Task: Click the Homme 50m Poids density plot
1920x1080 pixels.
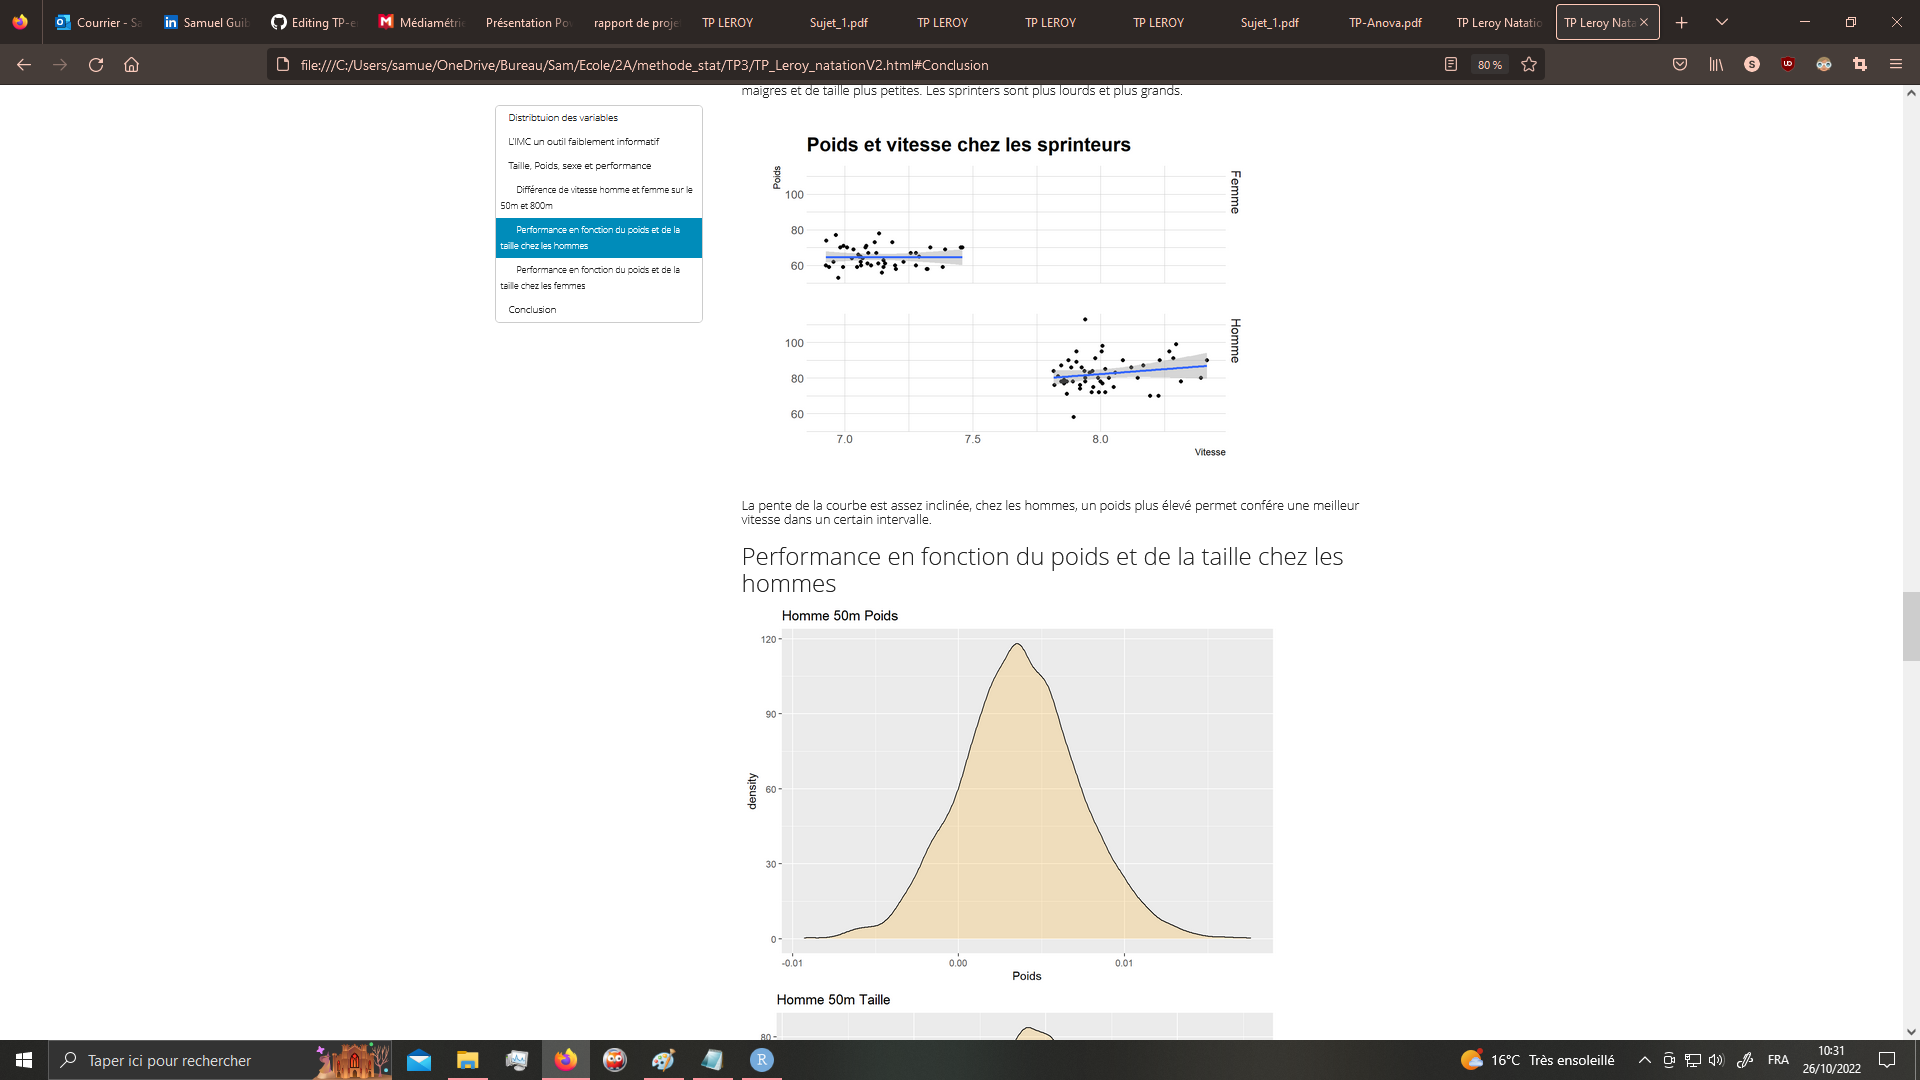Action: [1011, 795]
